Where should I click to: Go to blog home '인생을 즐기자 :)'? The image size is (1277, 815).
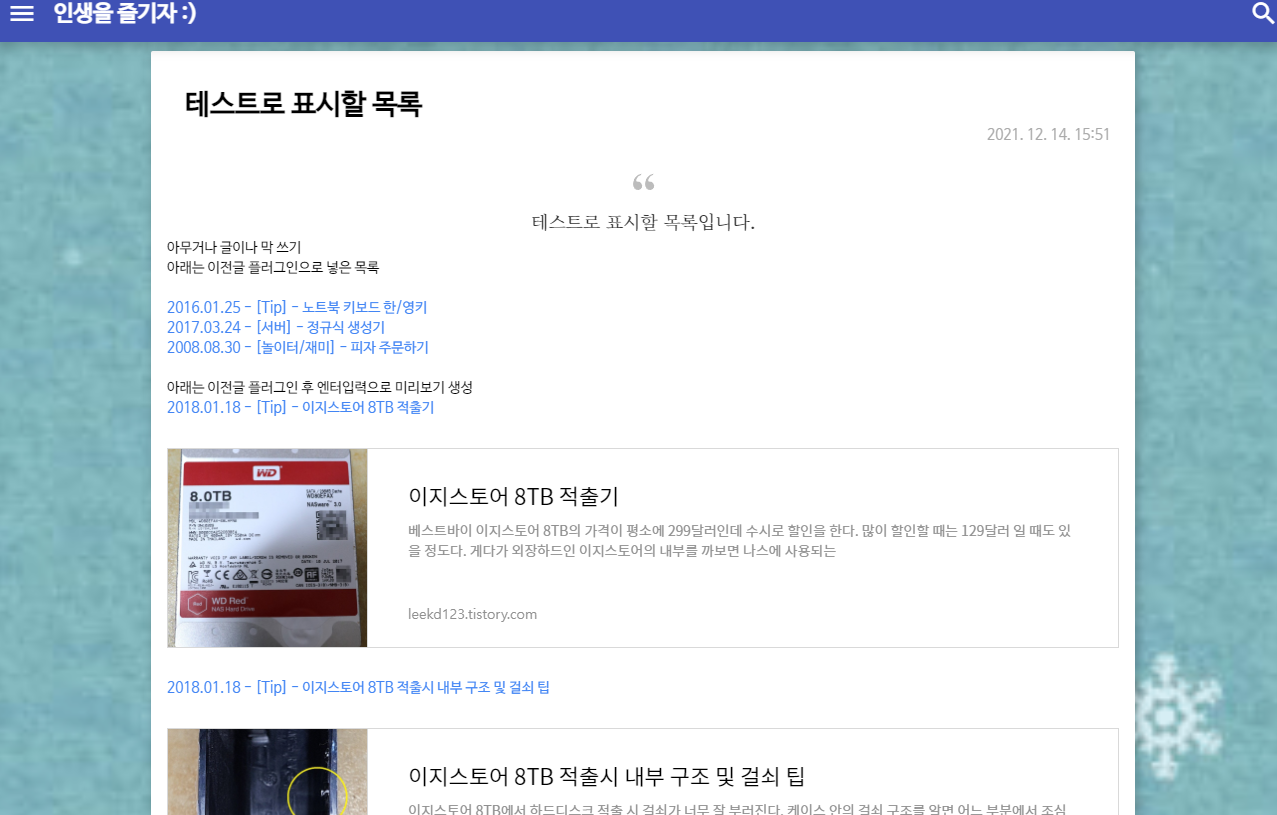point(125,13)
